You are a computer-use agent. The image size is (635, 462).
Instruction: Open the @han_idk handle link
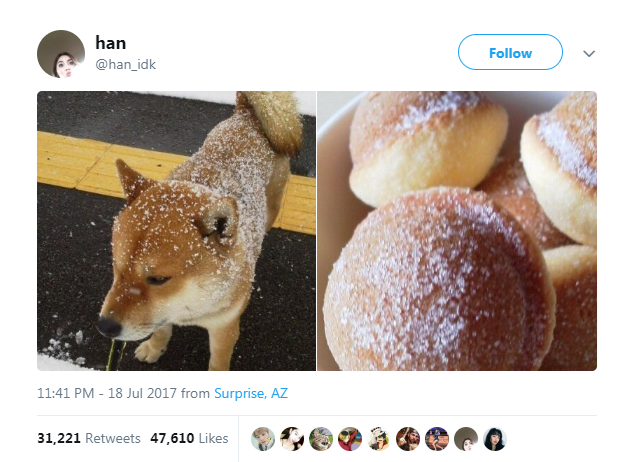[x=125, y=64]
